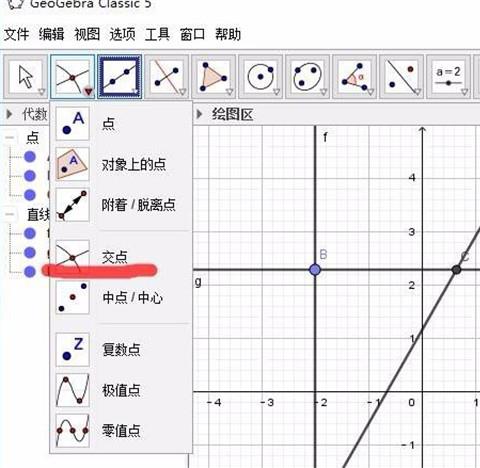Select the Reflect about line tool
Image resolution: width=480 pixels, height=468 pixels.
coord(402,77)
